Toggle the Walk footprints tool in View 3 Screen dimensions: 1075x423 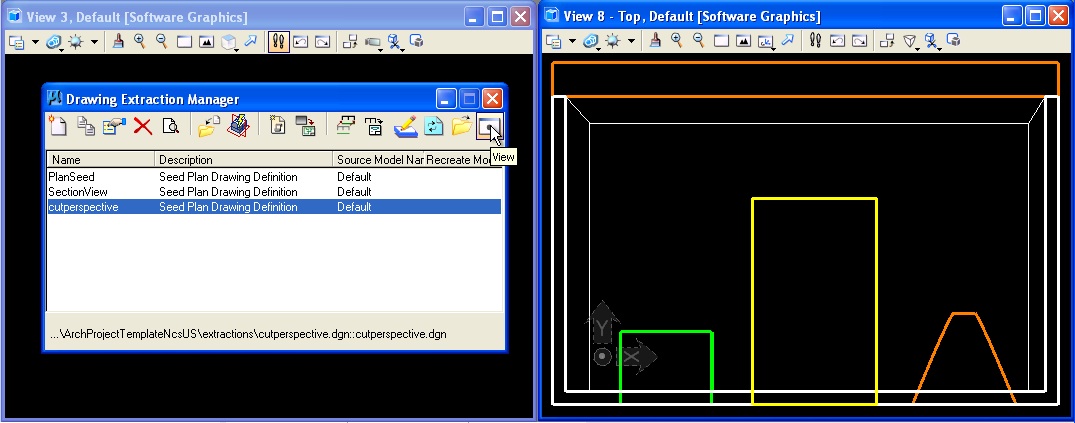tap(278, 42)
